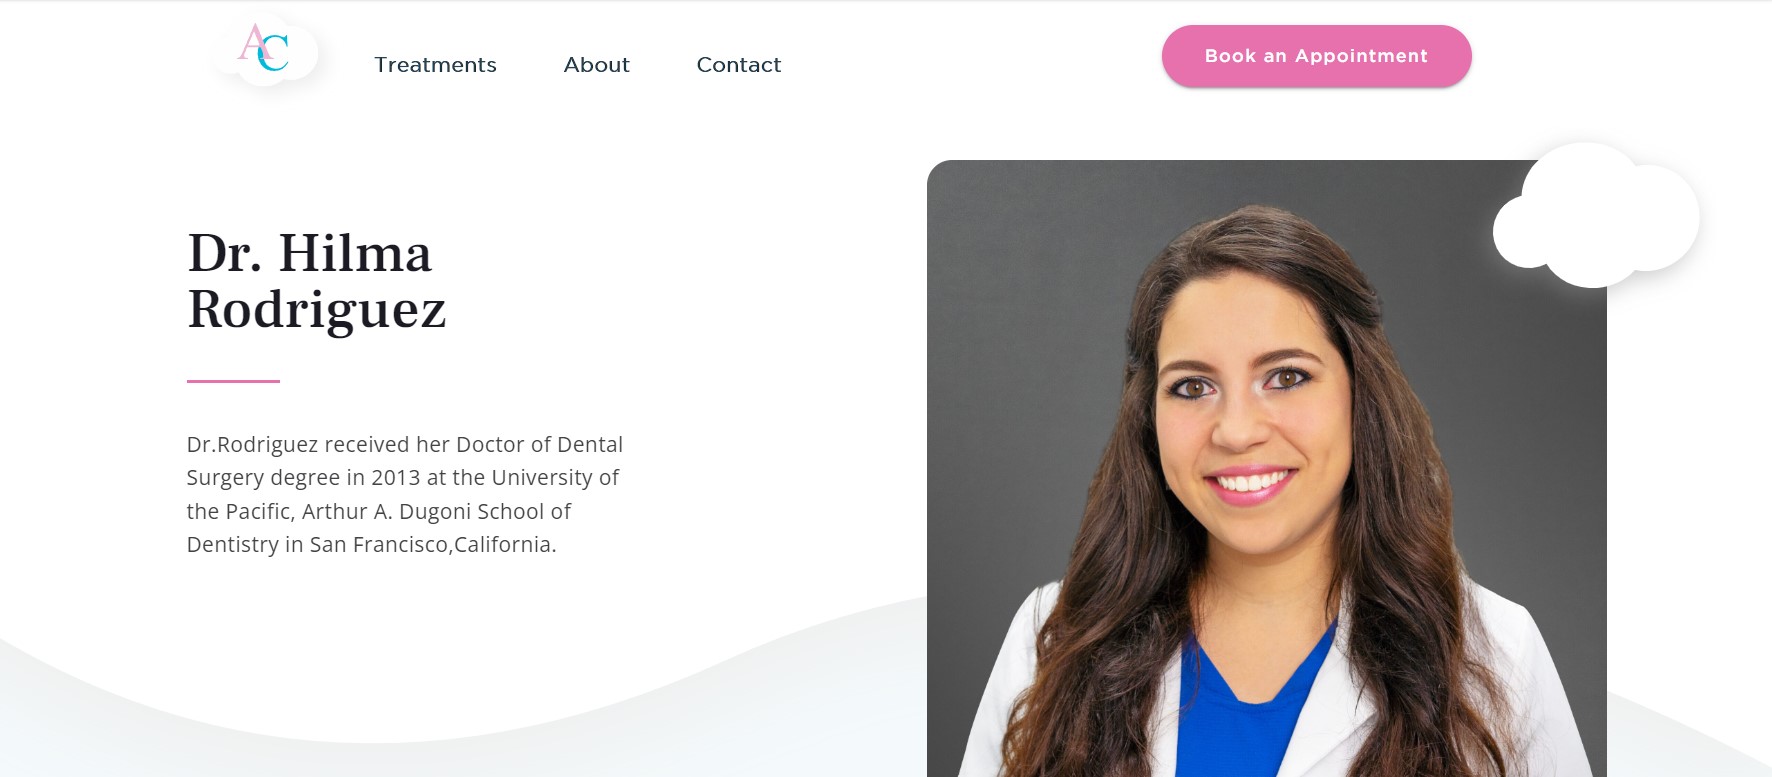Click the white cloud decoration on photo
This screenshot has width=1772, height=777.
pyautogui.click(x=1595, y=216)
